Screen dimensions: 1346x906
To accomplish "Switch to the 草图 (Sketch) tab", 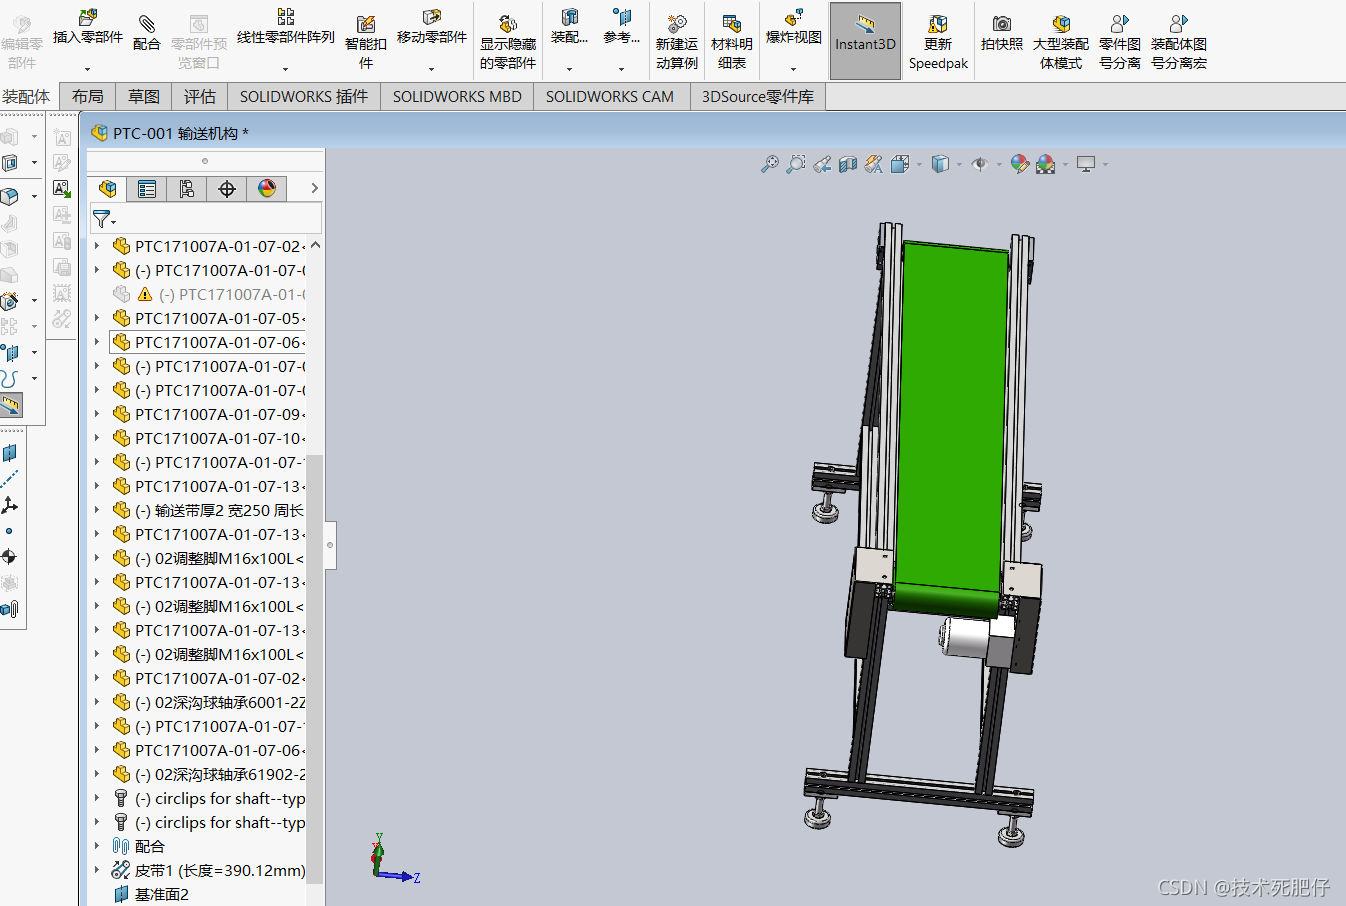I will tap(144, 97).
